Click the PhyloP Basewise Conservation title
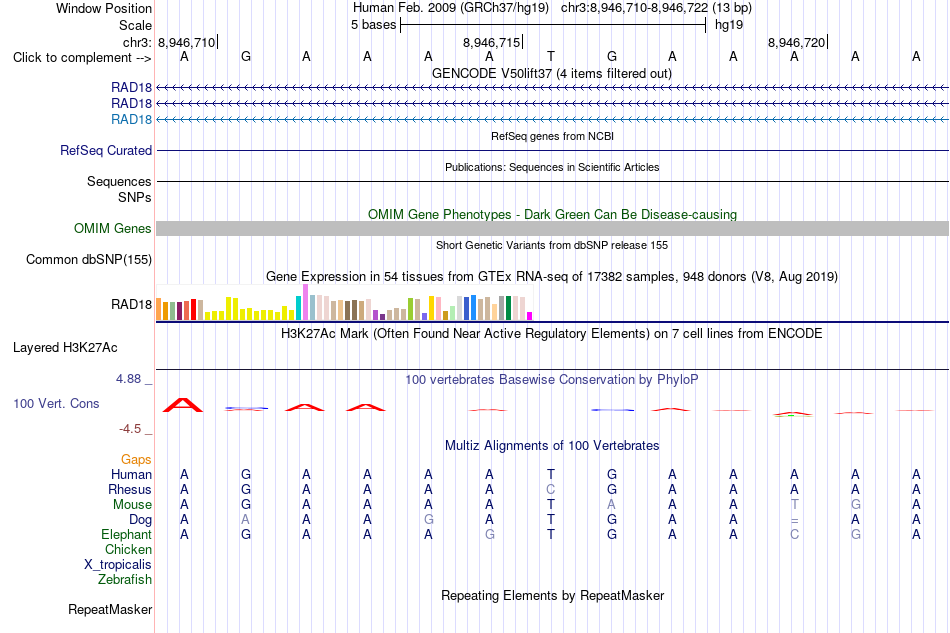 click(552, 380)
